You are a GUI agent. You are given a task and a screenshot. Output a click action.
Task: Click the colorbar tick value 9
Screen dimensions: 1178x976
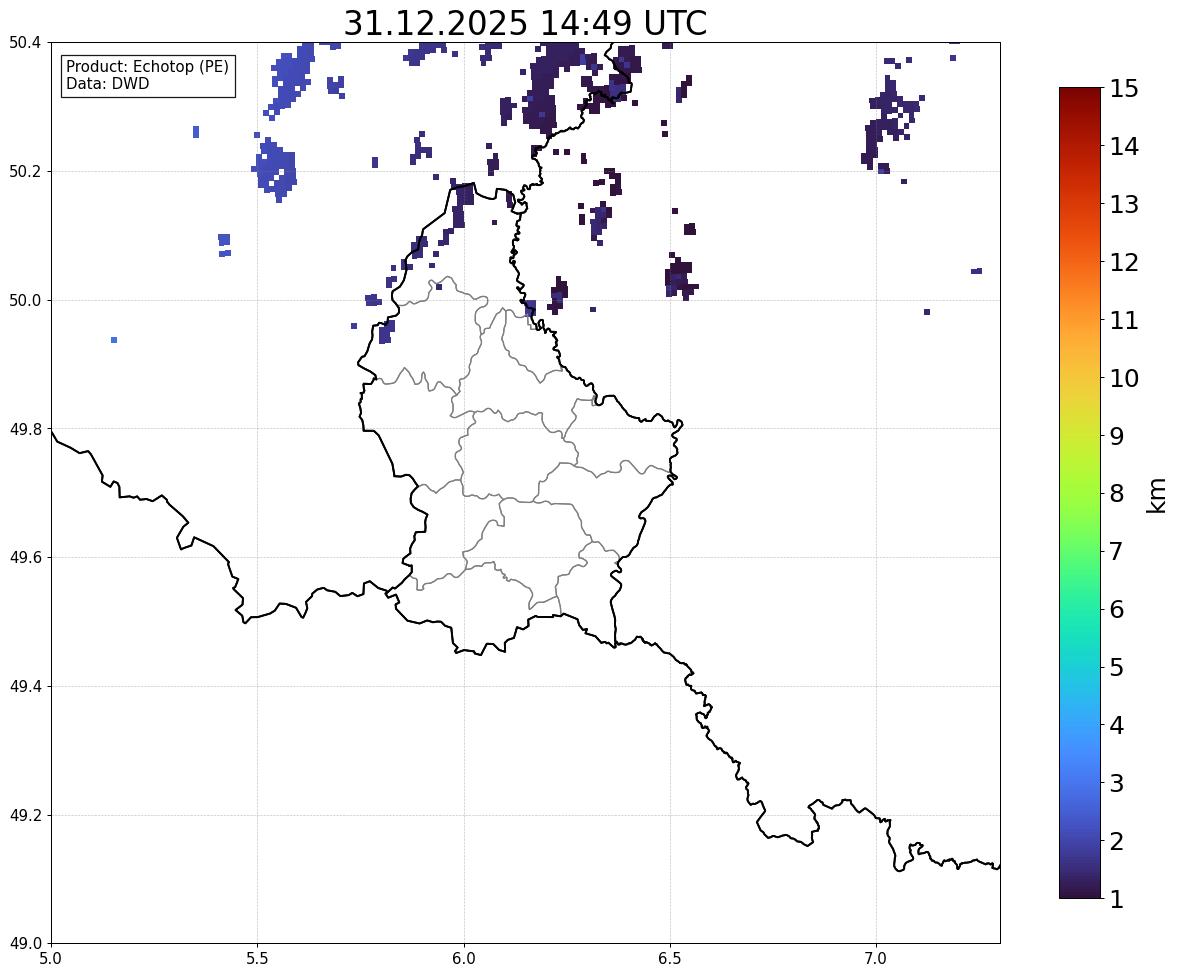click(1117, 436)
